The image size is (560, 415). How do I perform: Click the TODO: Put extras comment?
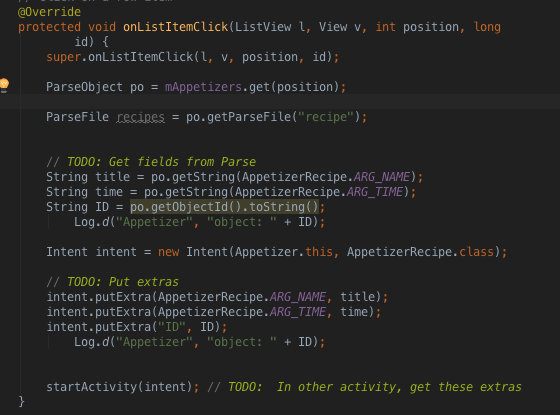(x=112, y=282)
